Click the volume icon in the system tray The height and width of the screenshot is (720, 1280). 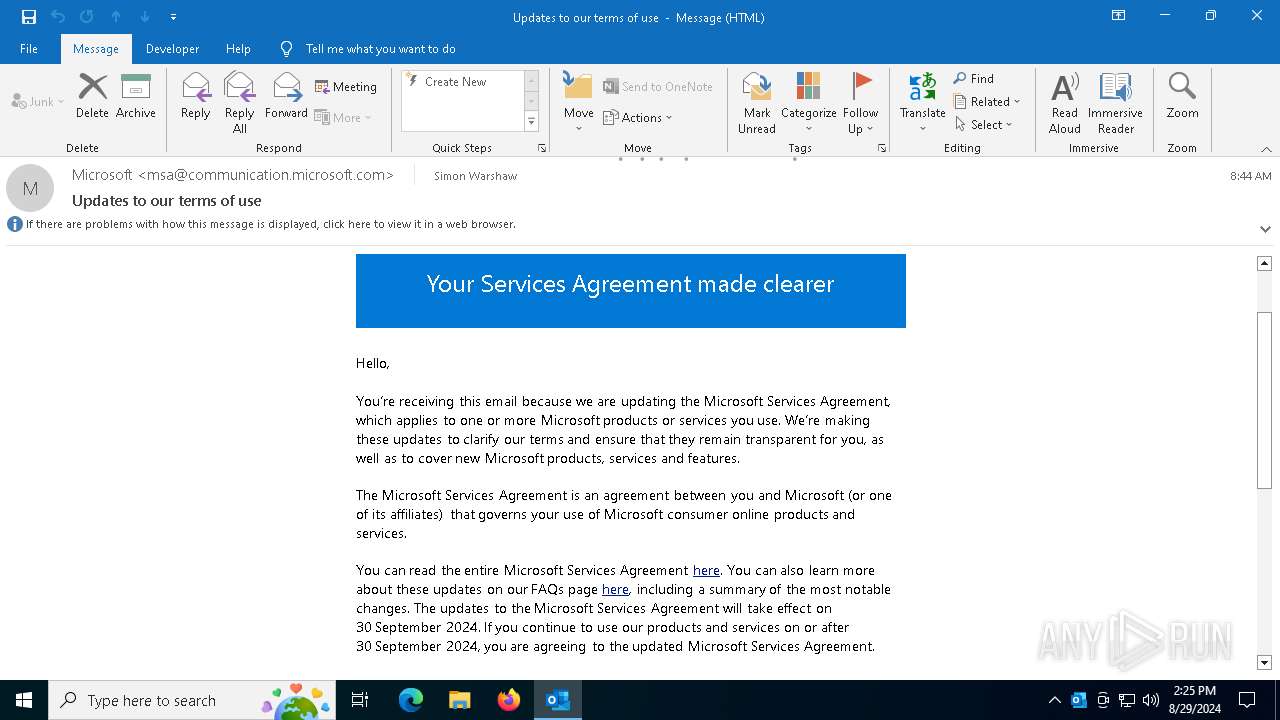[1151, 700]
